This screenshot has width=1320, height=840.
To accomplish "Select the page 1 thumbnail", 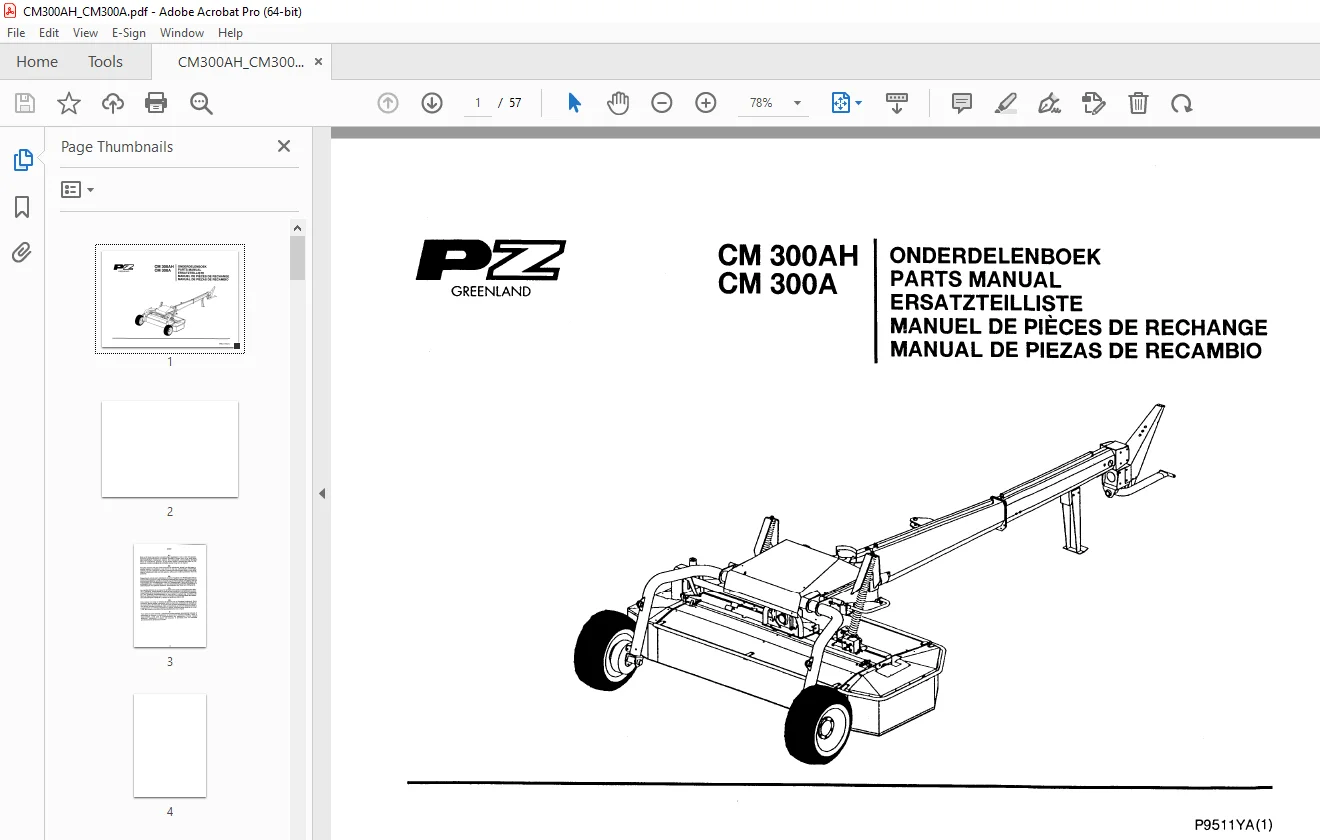I will click(x=170, y=299).
